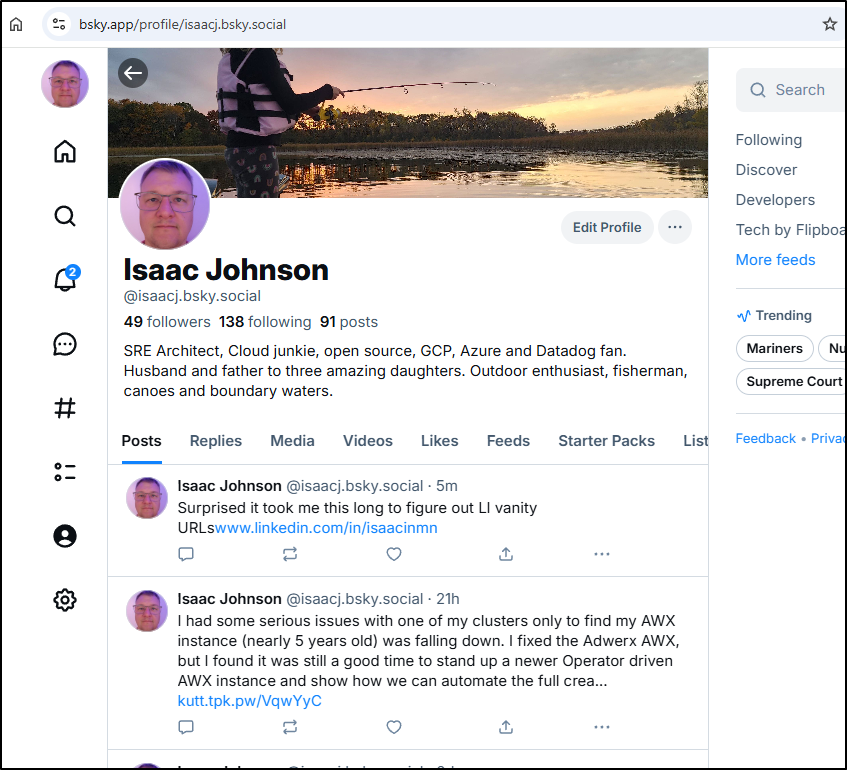Click the Search input field
847x770 pixels.
coord(800,90)
